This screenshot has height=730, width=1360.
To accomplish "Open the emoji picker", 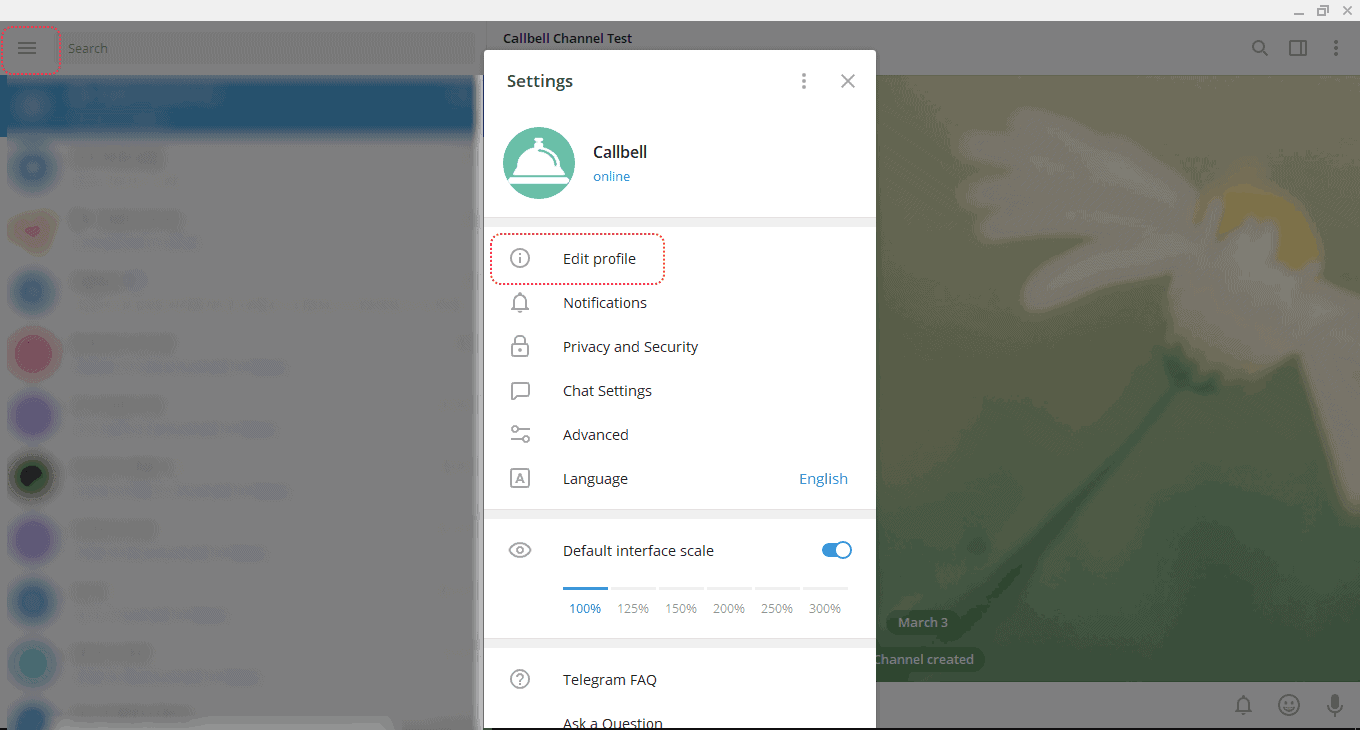I will coord(1289,705).
